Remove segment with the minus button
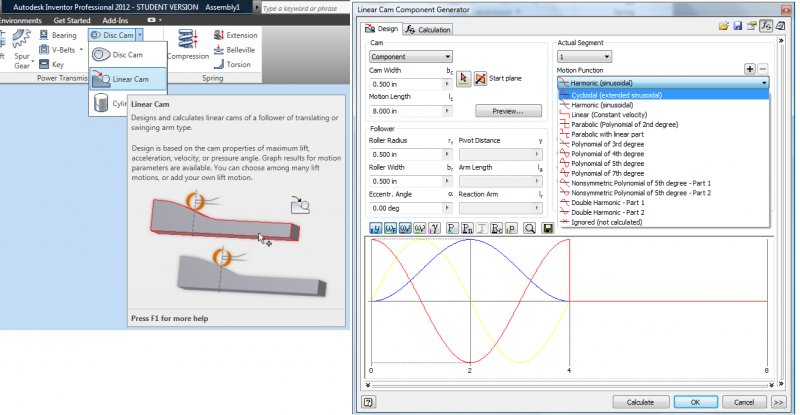 click(762, 69)
